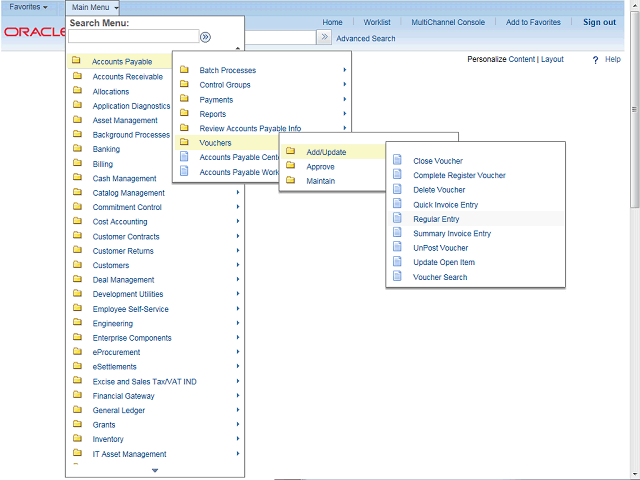Open the Favorites dropdown menu
Image resolution: width=640 pixels, height=480 pixels.
coord(28,7)
